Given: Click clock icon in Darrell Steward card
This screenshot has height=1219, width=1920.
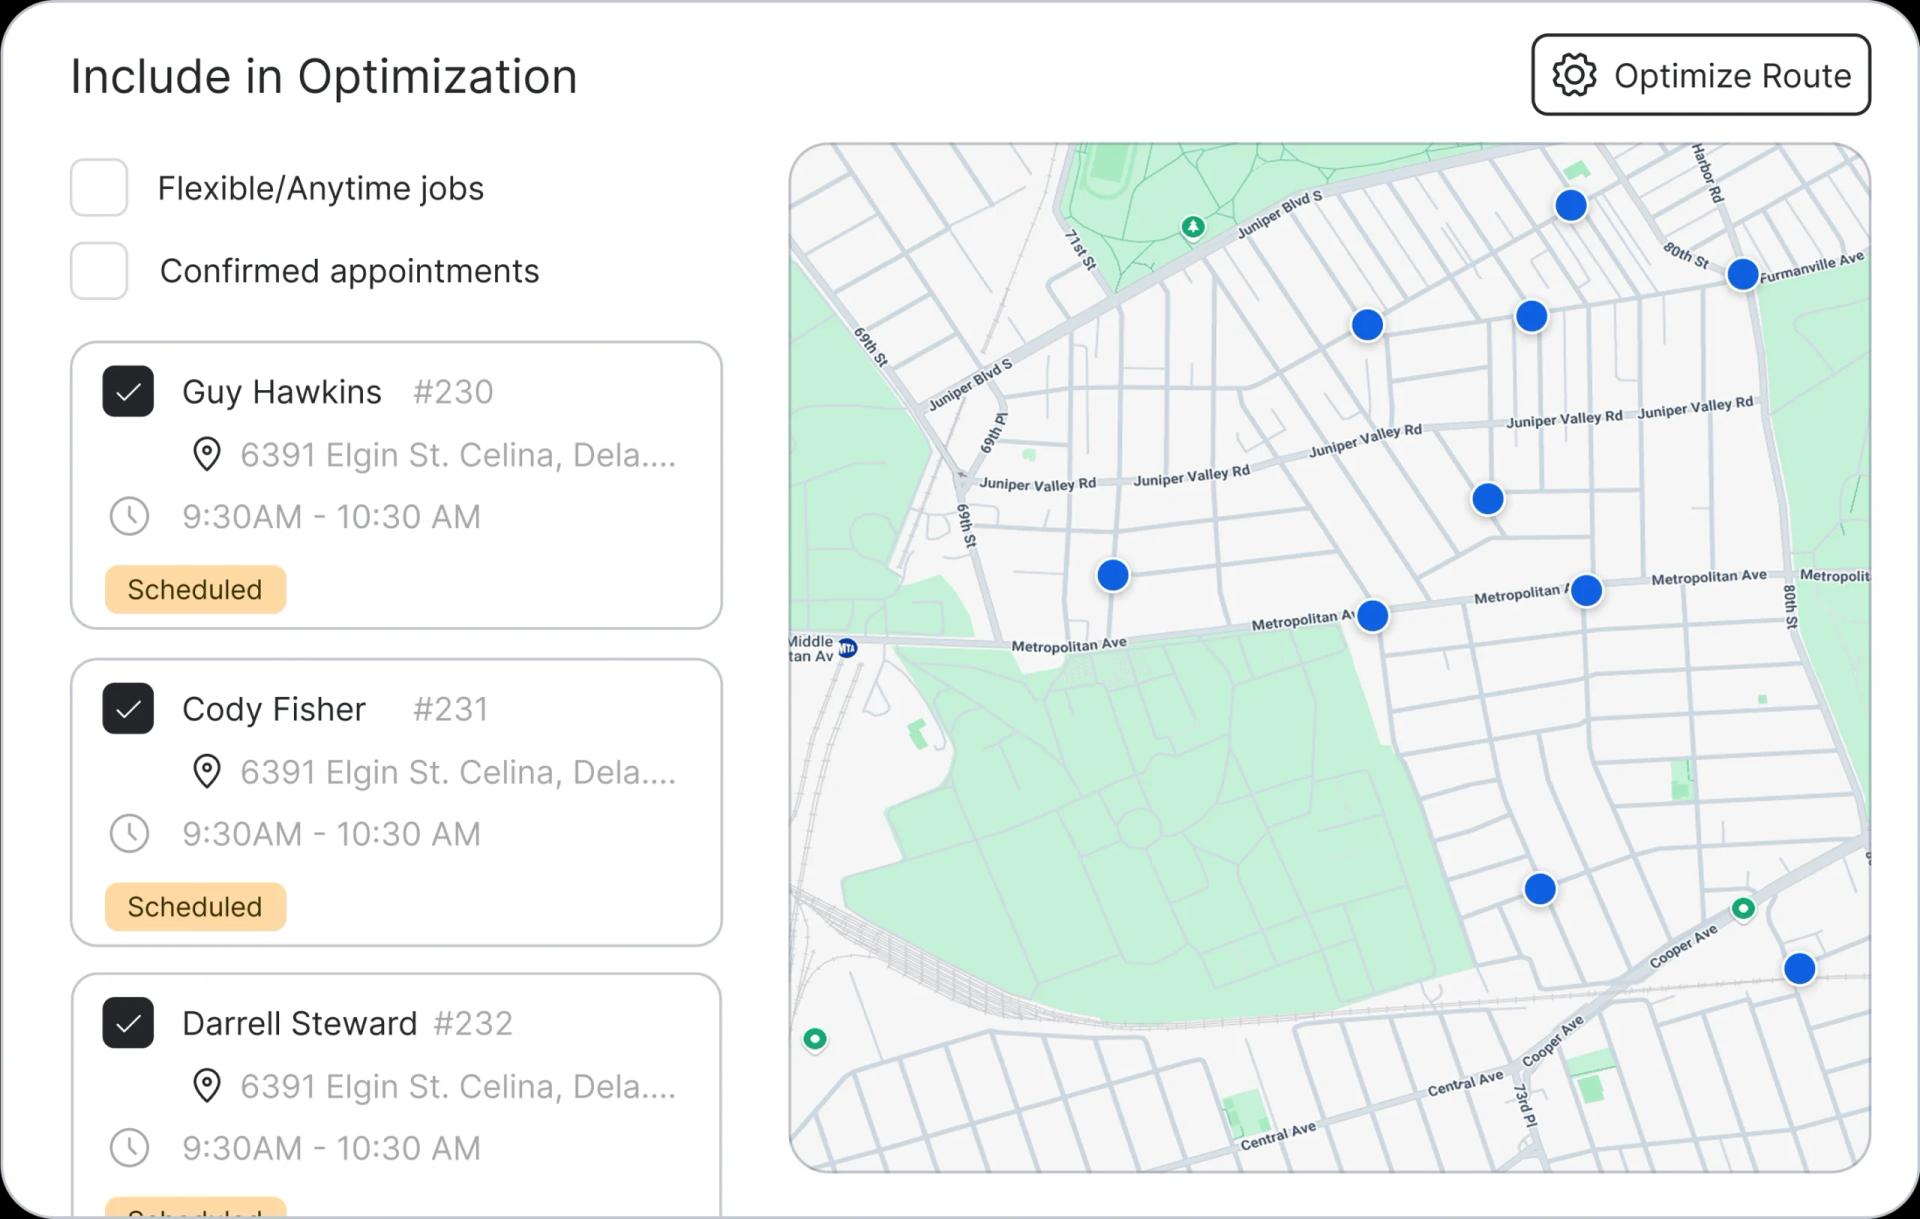Looking at the screenshot, I should pos(129,1147).
